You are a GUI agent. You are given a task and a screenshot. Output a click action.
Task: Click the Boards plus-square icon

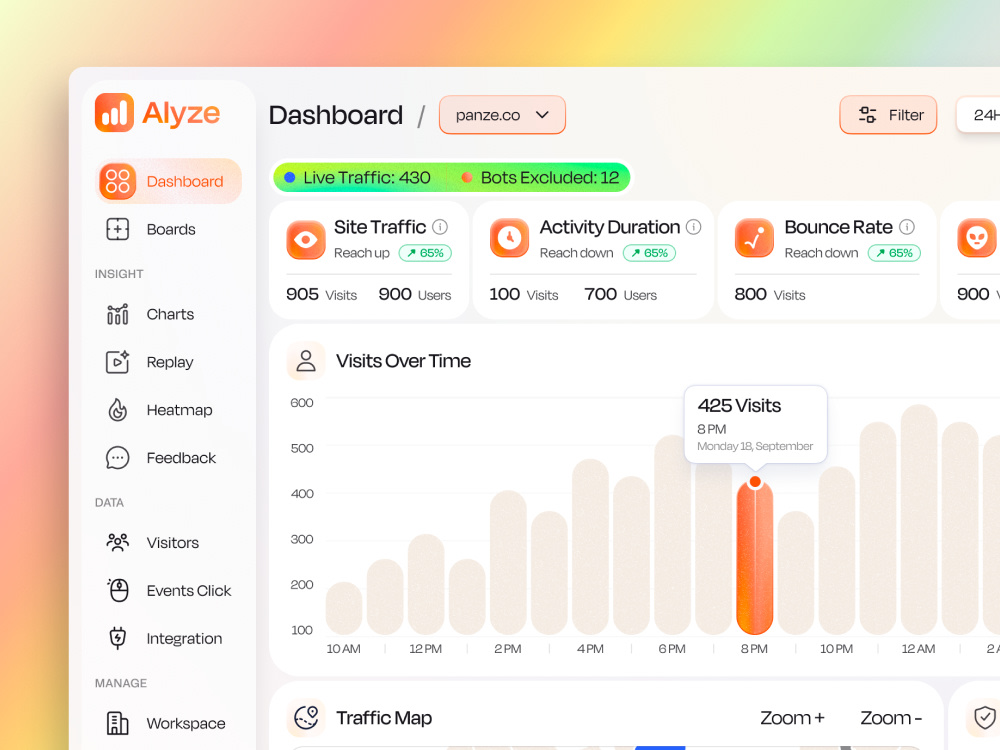(117, 229)
